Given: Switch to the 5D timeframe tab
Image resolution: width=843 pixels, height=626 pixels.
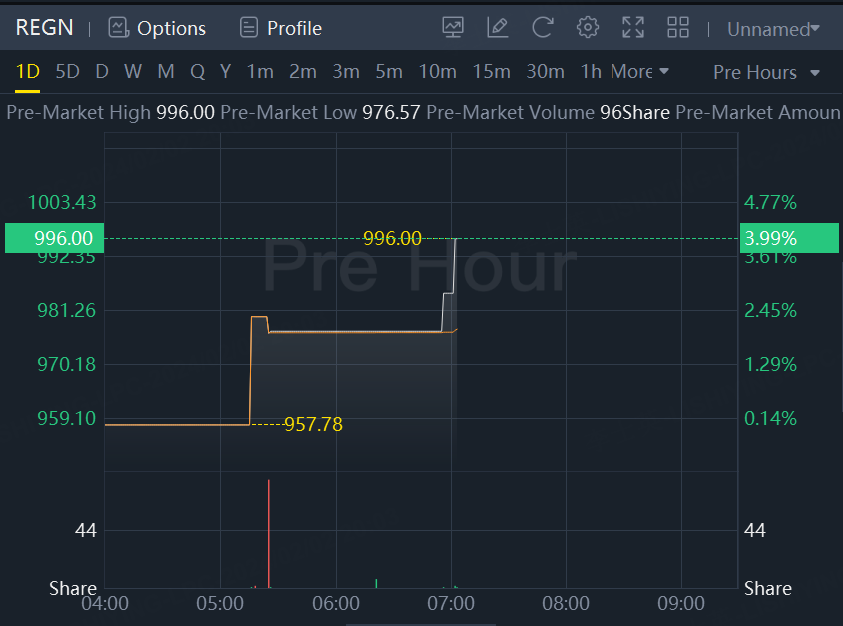Looking at the screenshot, I should point(67,72).
